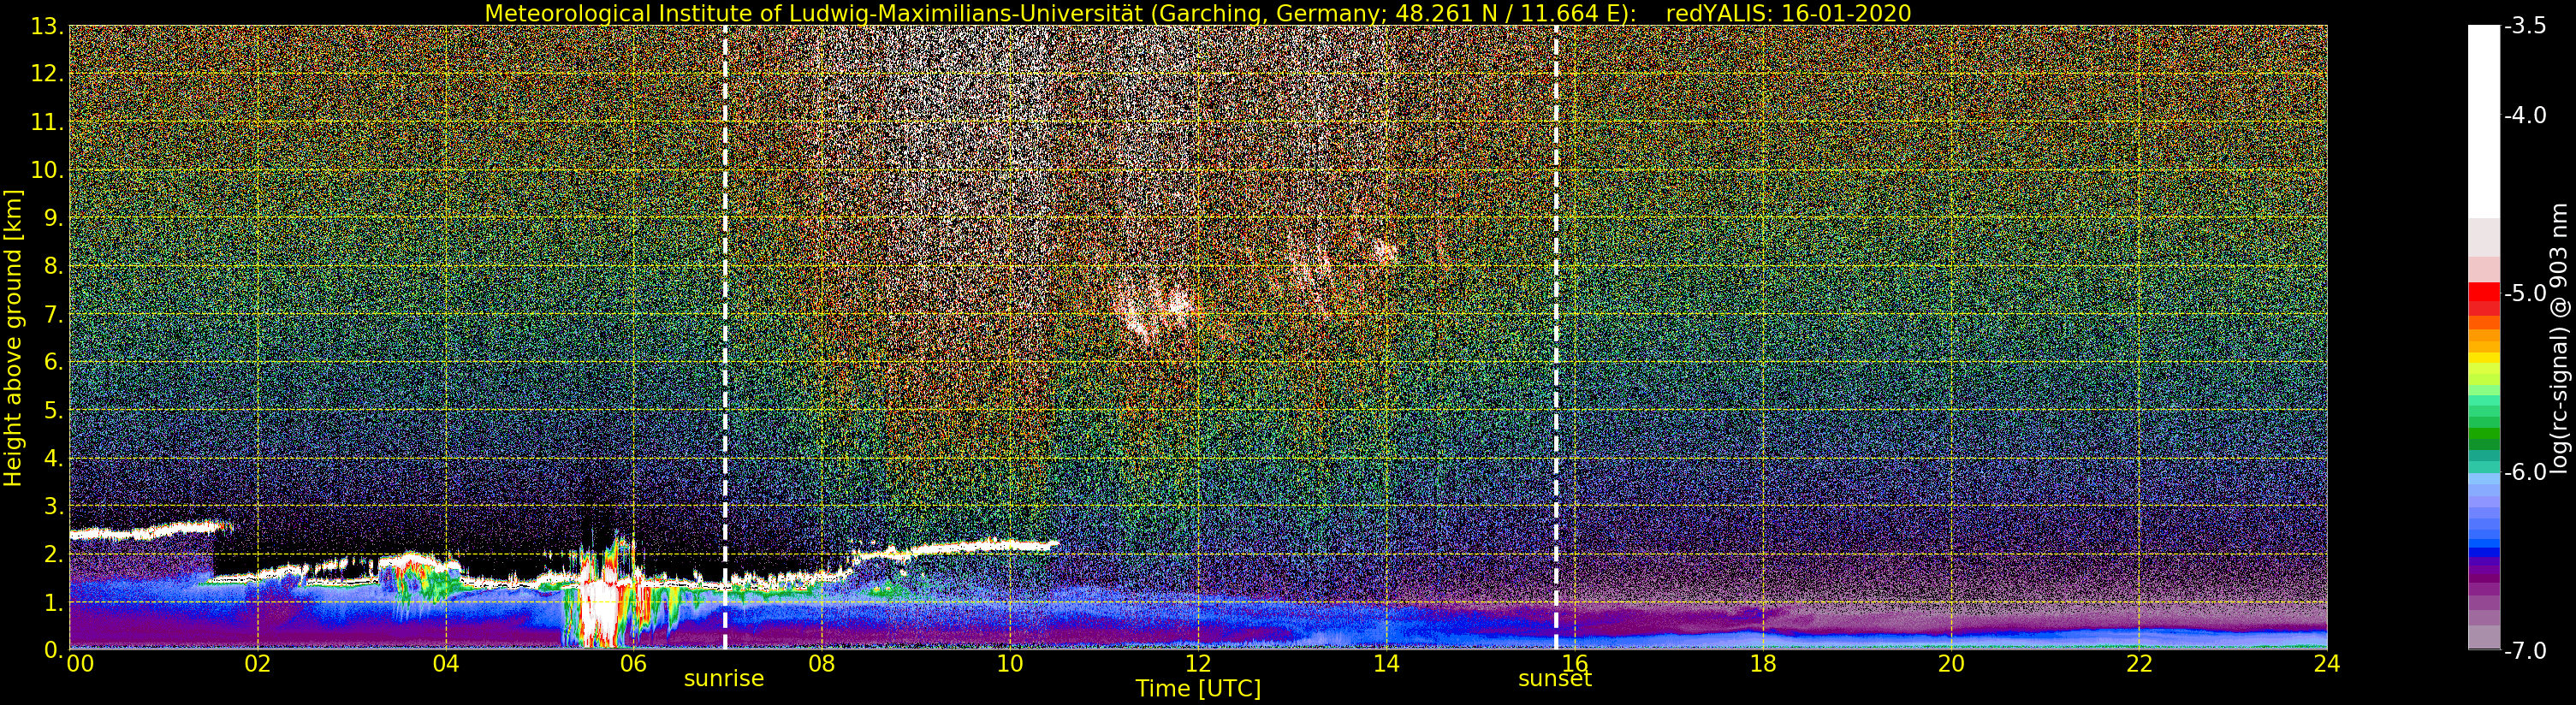
Task: Click the 'sunrise' label below the time axis
Action: click(724, 679)
